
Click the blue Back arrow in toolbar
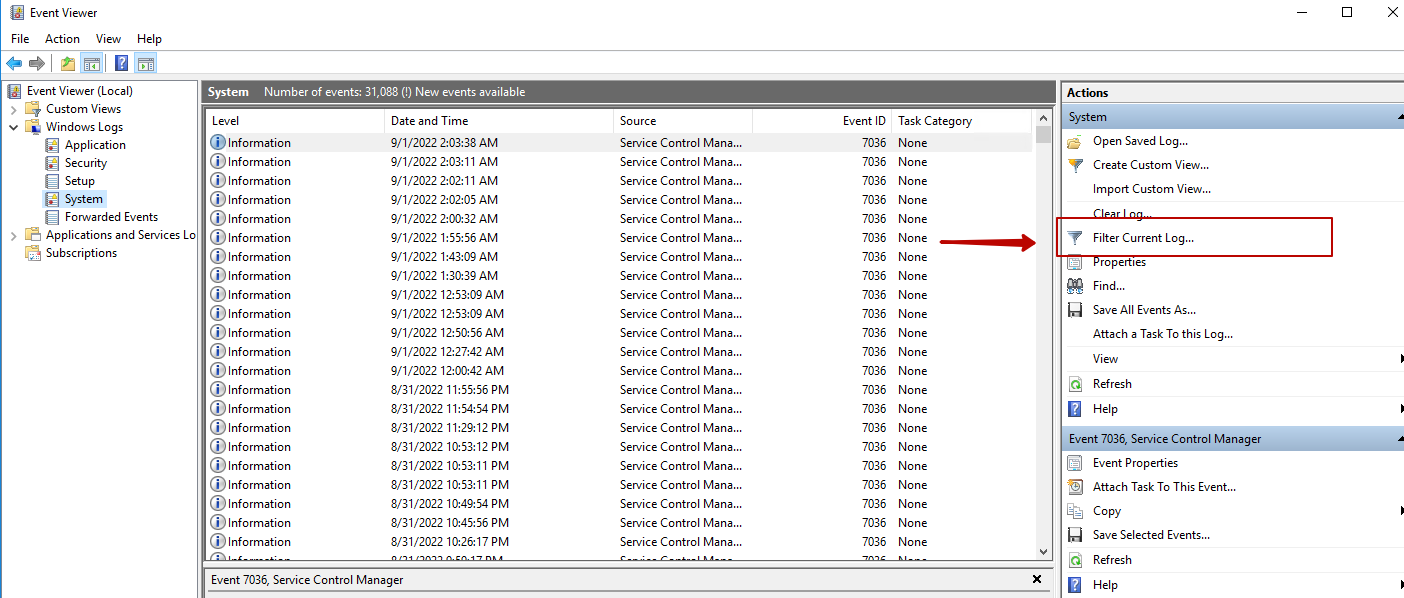point(14,64)
